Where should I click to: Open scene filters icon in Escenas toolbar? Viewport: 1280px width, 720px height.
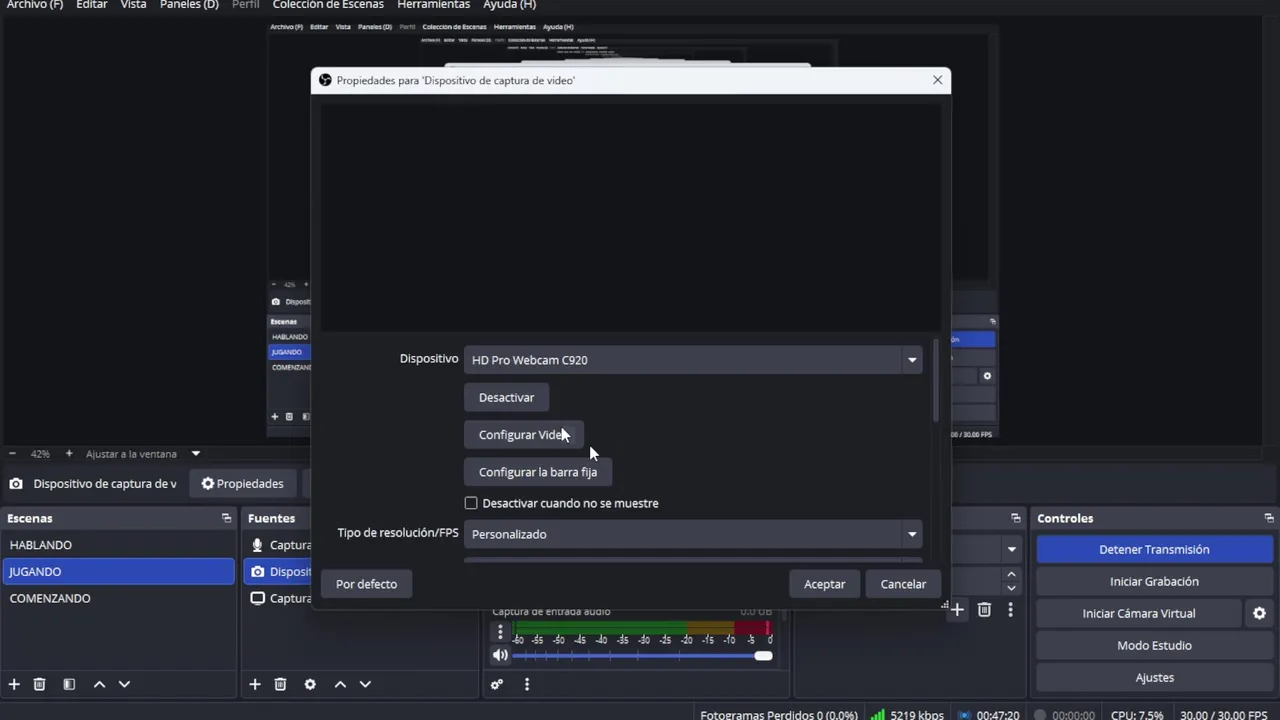(69, 684)
